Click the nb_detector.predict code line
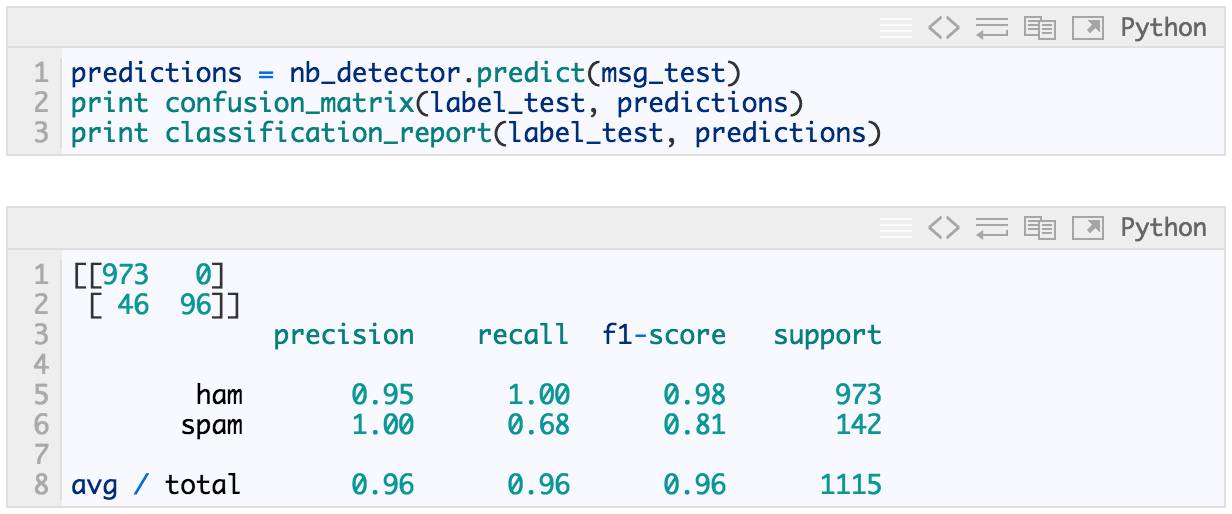1232x514 pixels. tap(405, 73)
